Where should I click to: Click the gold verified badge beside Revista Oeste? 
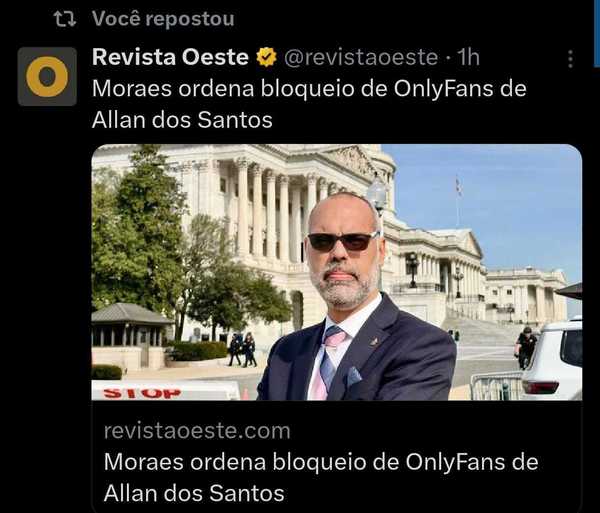(266, 57)
